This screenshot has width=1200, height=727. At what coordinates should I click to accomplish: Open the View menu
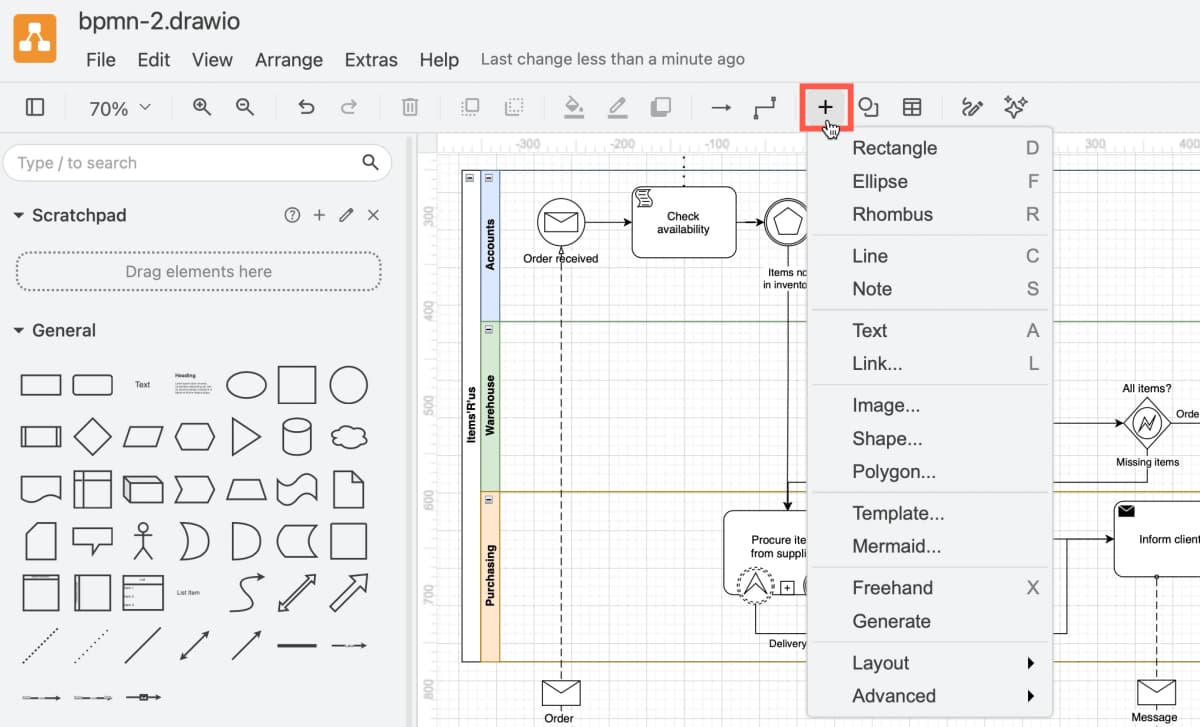[x=212, y=60]
